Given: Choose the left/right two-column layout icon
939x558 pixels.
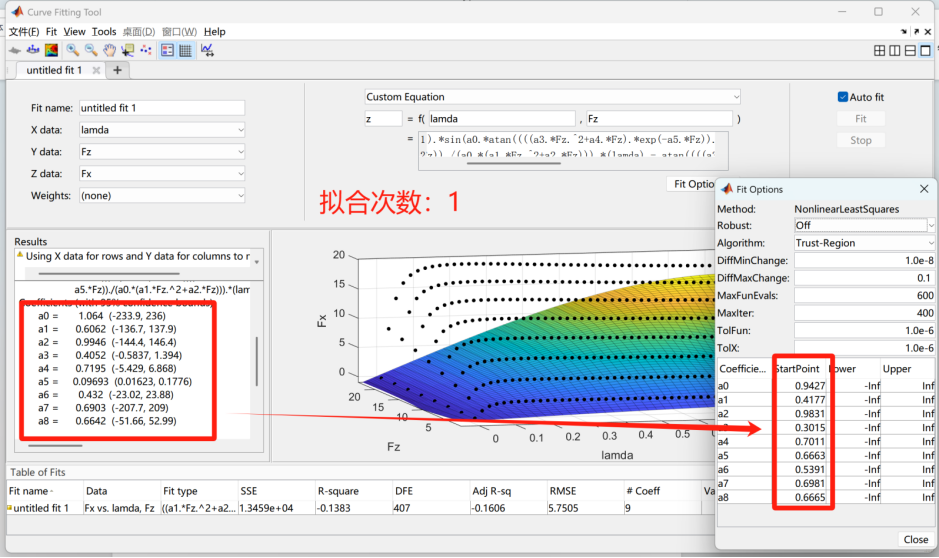Looking at the screenshot, I should 895,50.
